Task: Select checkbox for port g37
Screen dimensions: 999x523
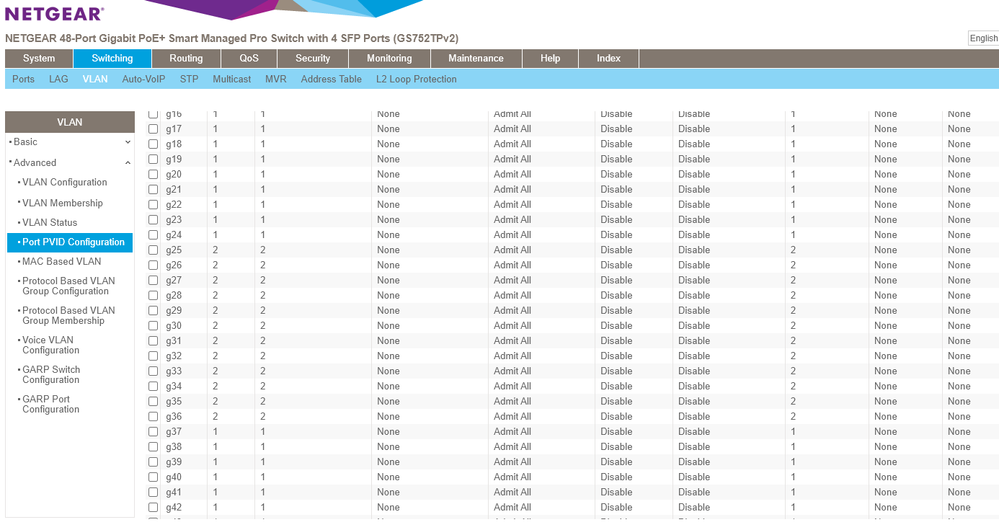Action: pyautogui.click(x=153, y=432)
